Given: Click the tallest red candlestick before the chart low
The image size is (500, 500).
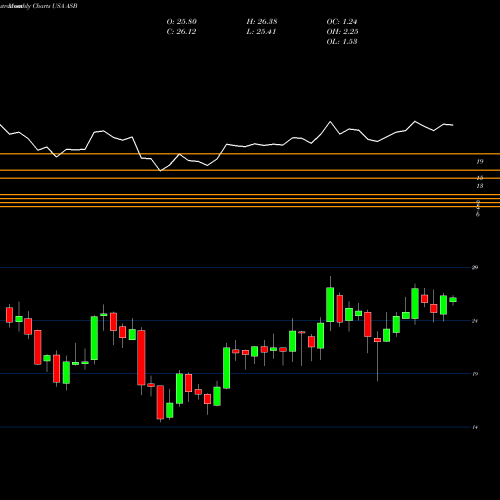Looking at the screenshot, I should click(x=141, y=358).
